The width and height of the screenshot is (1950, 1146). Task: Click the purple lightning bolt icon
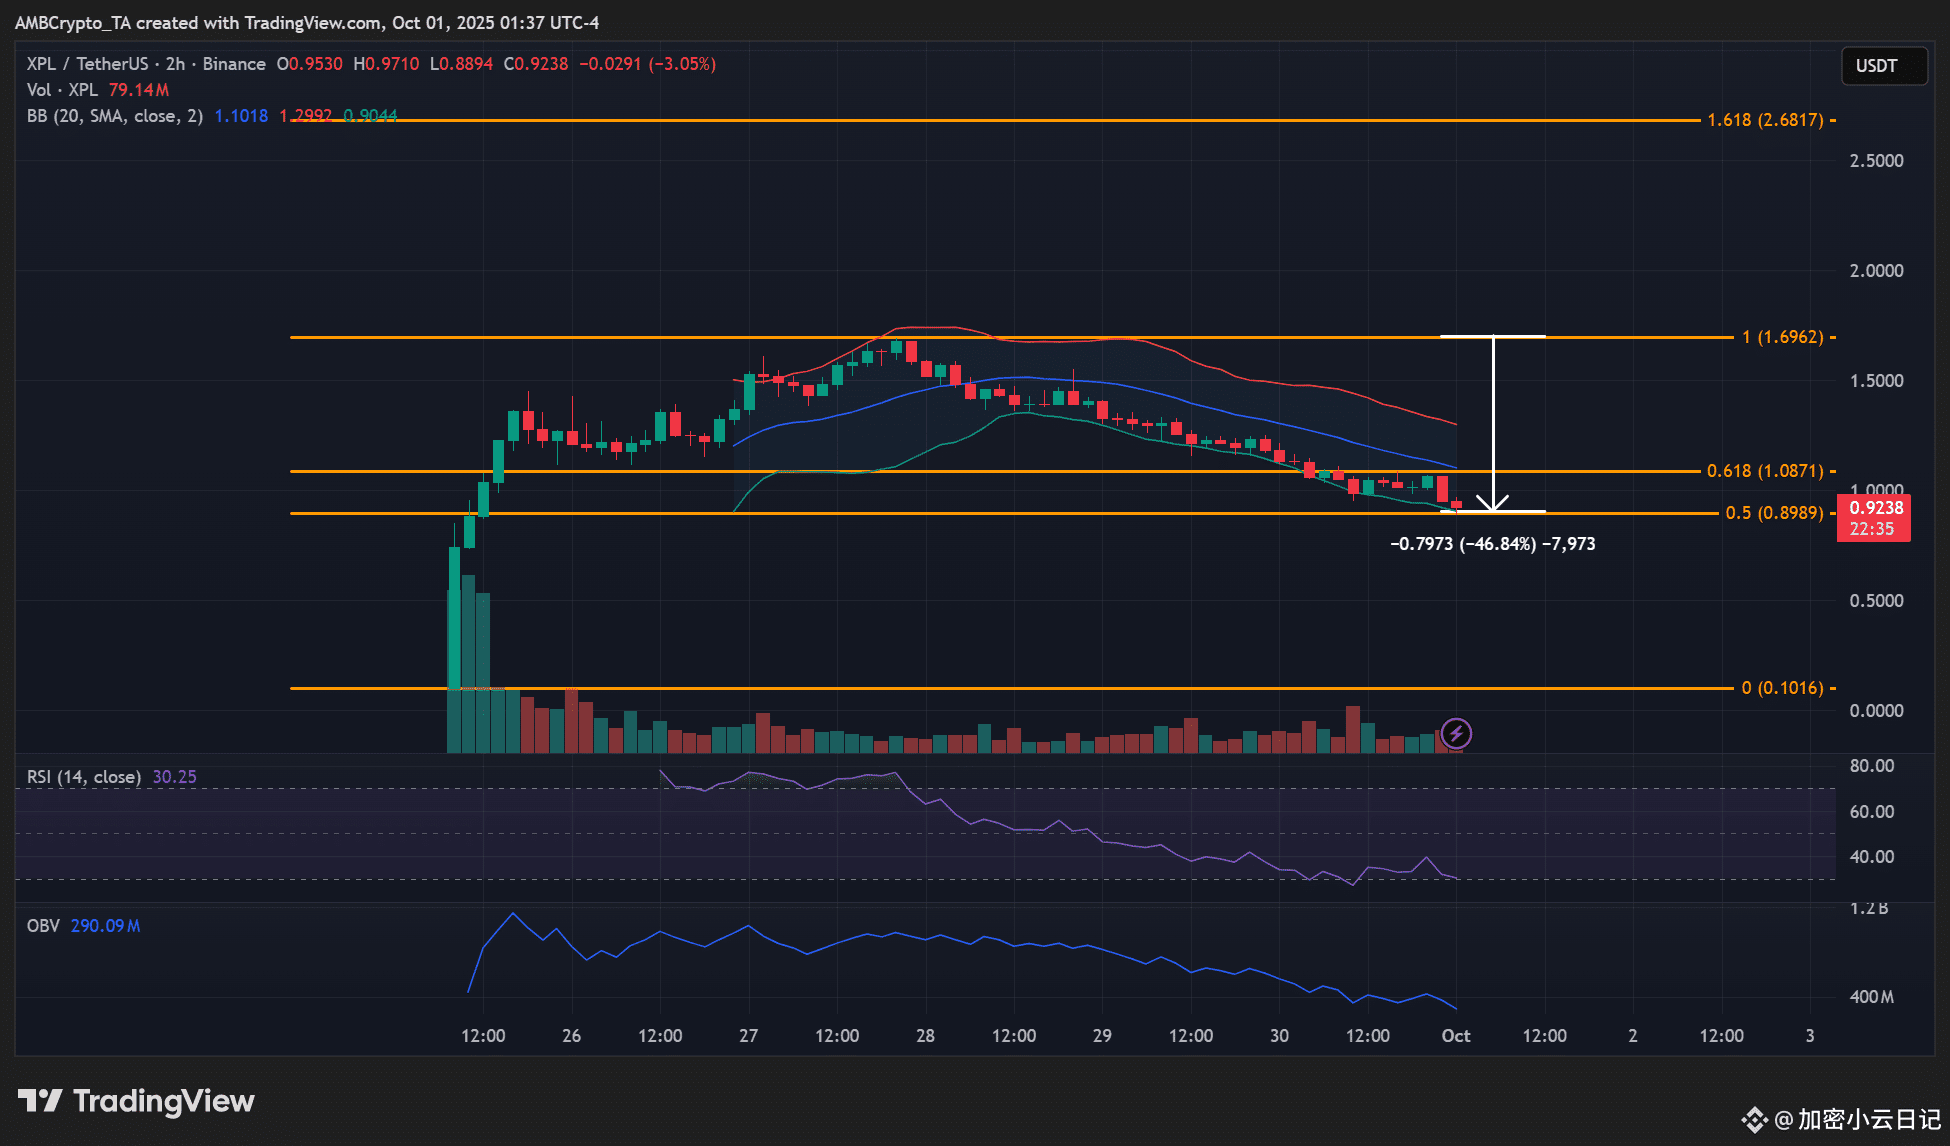[1456, 733]
